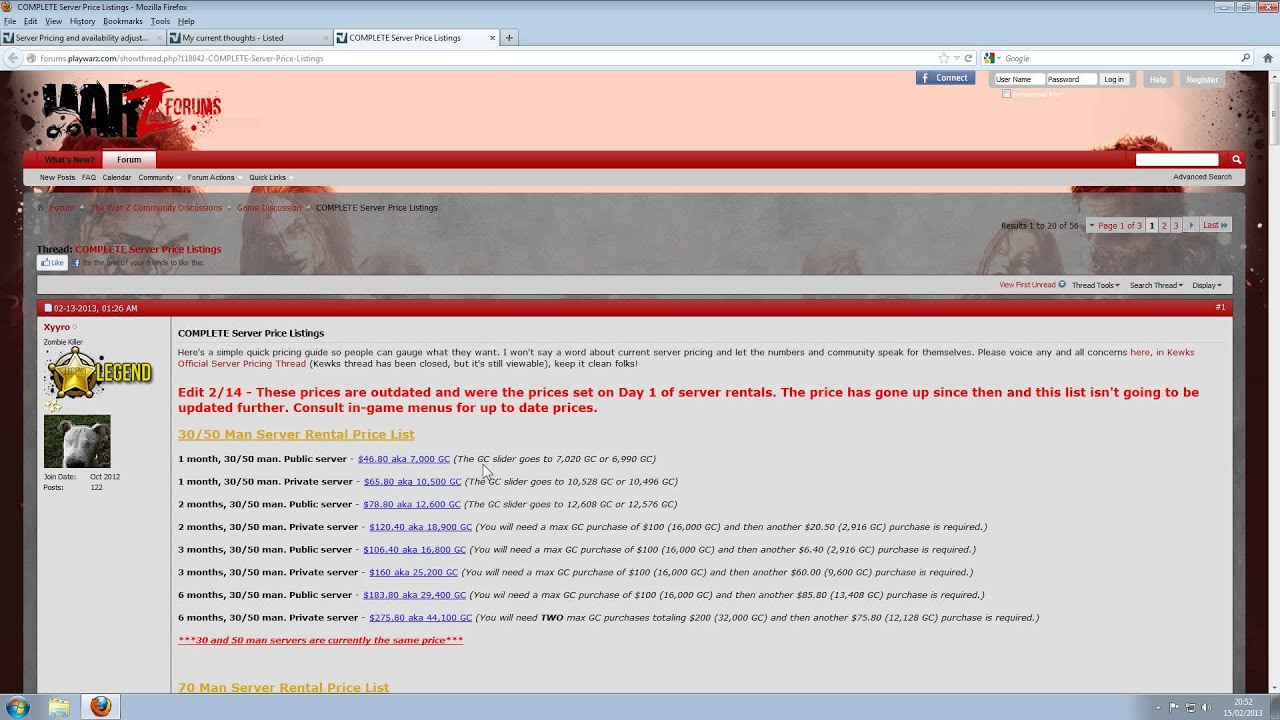Click the War Z Forums logo

click(132, 110)
